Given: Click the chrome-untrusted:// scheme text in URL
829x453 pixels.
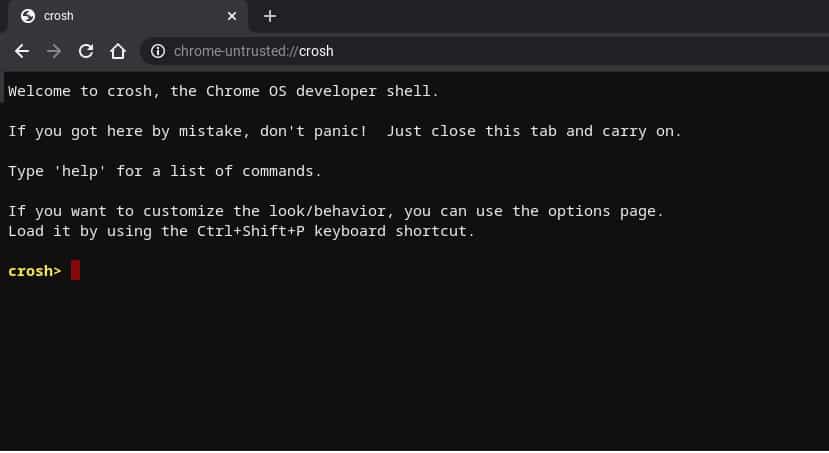Looking at the screenshot, I should click(x=236, y=51).
